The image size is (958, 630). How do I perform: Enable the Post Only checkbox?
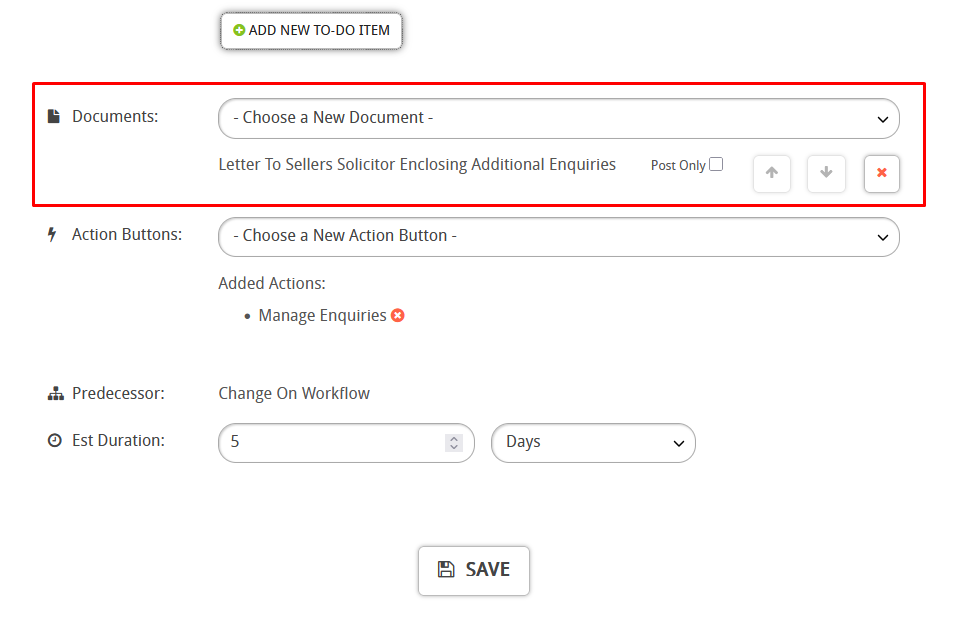click(716, 165)
